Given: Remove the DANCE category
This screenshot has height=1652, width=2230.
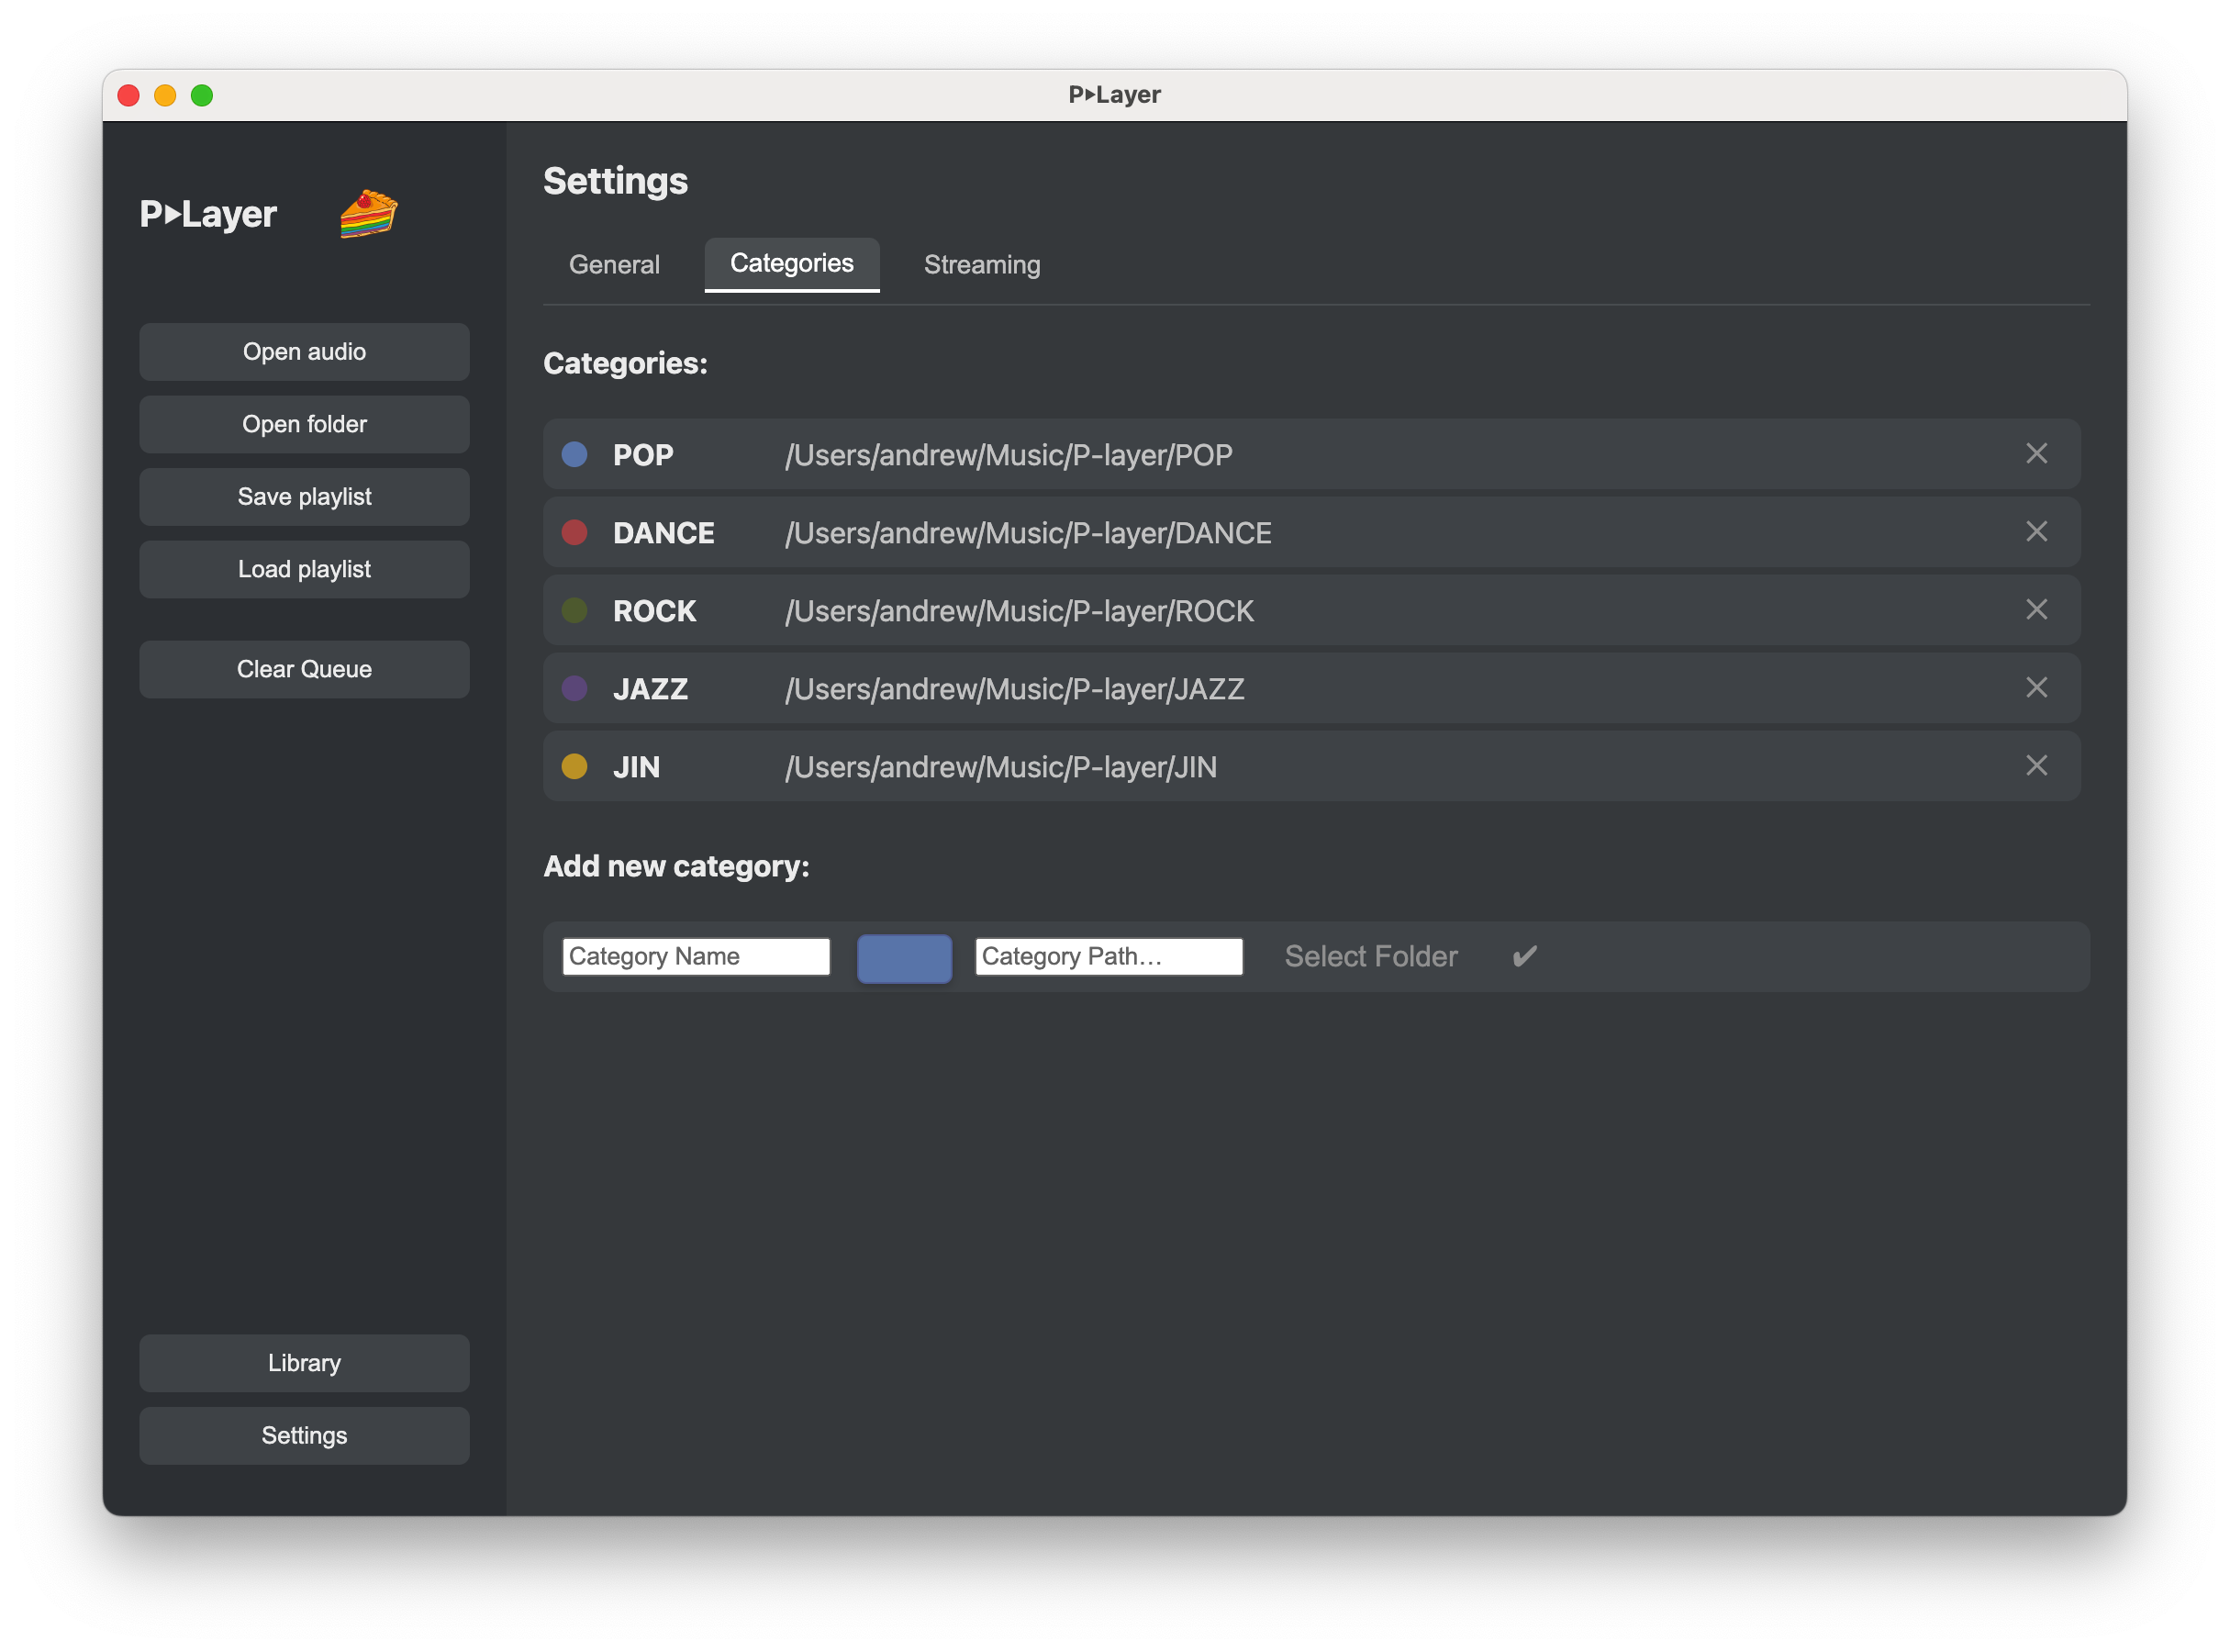Looking at the screenshot, I should (x=2037, y=532).
